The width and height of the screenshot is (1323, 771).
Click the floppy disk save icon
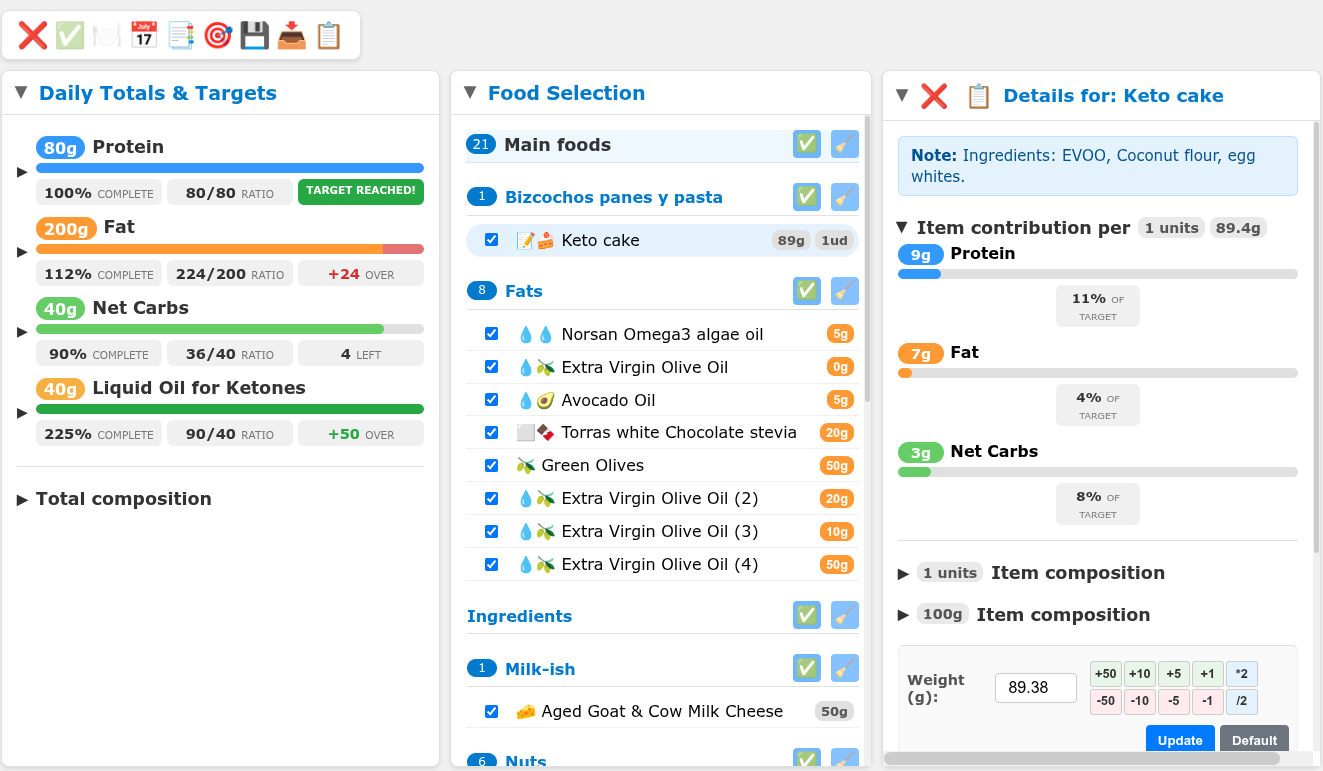pyautogui.click(x=254, y=35)
